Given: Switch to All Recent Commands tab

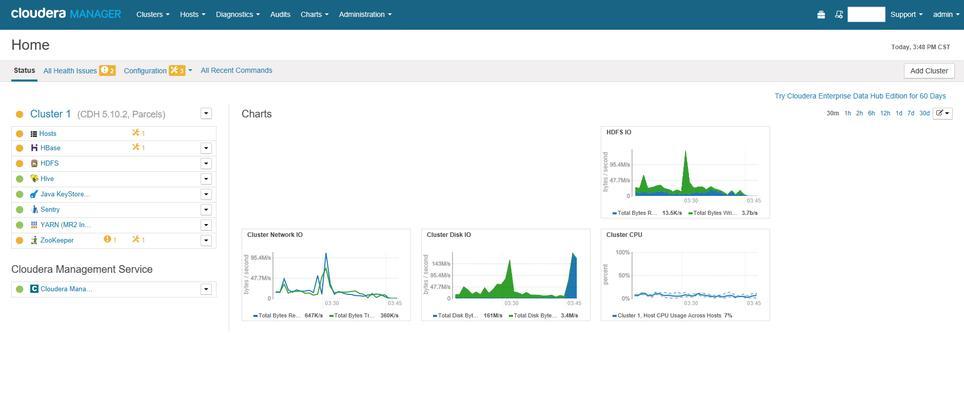Looking at the screenshot, I should 236,71.
